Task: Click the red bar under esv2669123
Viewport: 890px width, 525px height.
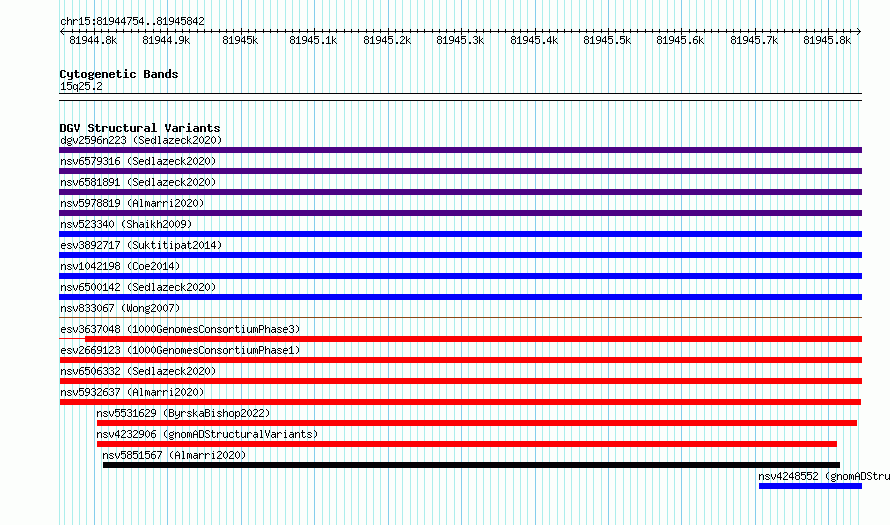Action: (460, 360)
